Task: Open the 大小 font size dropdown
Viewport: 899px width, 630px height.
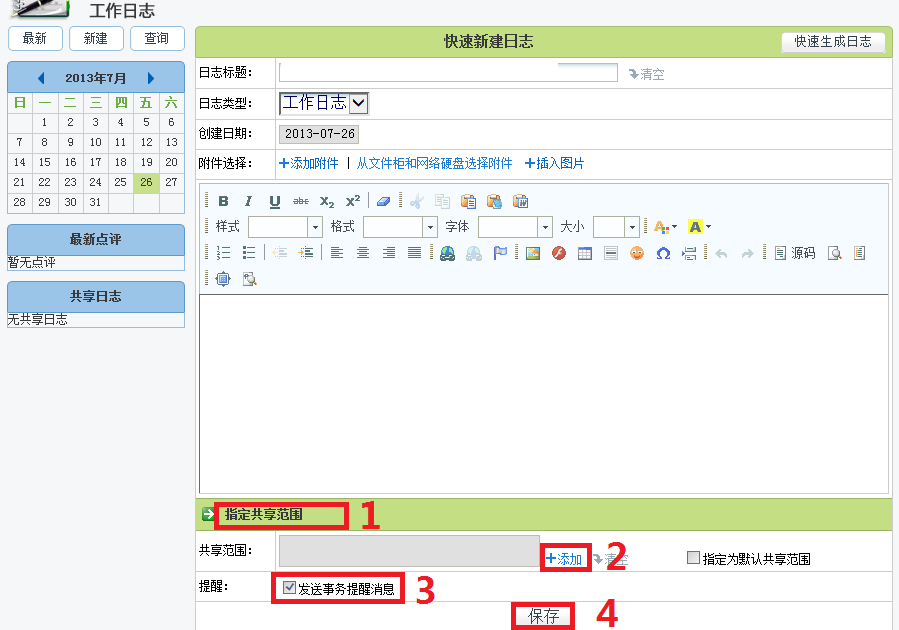Action: [x=632, y=227]
